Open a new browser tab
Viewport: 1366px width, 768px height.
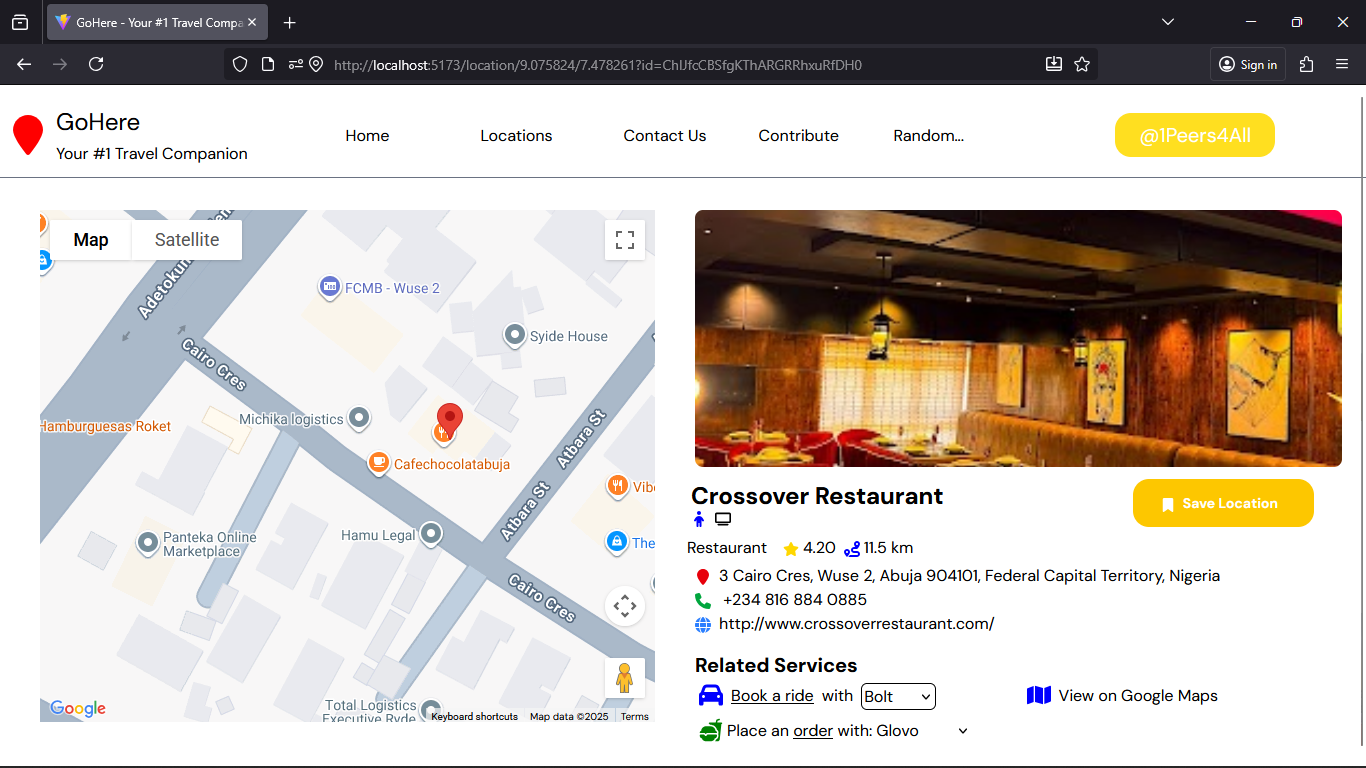289,22
